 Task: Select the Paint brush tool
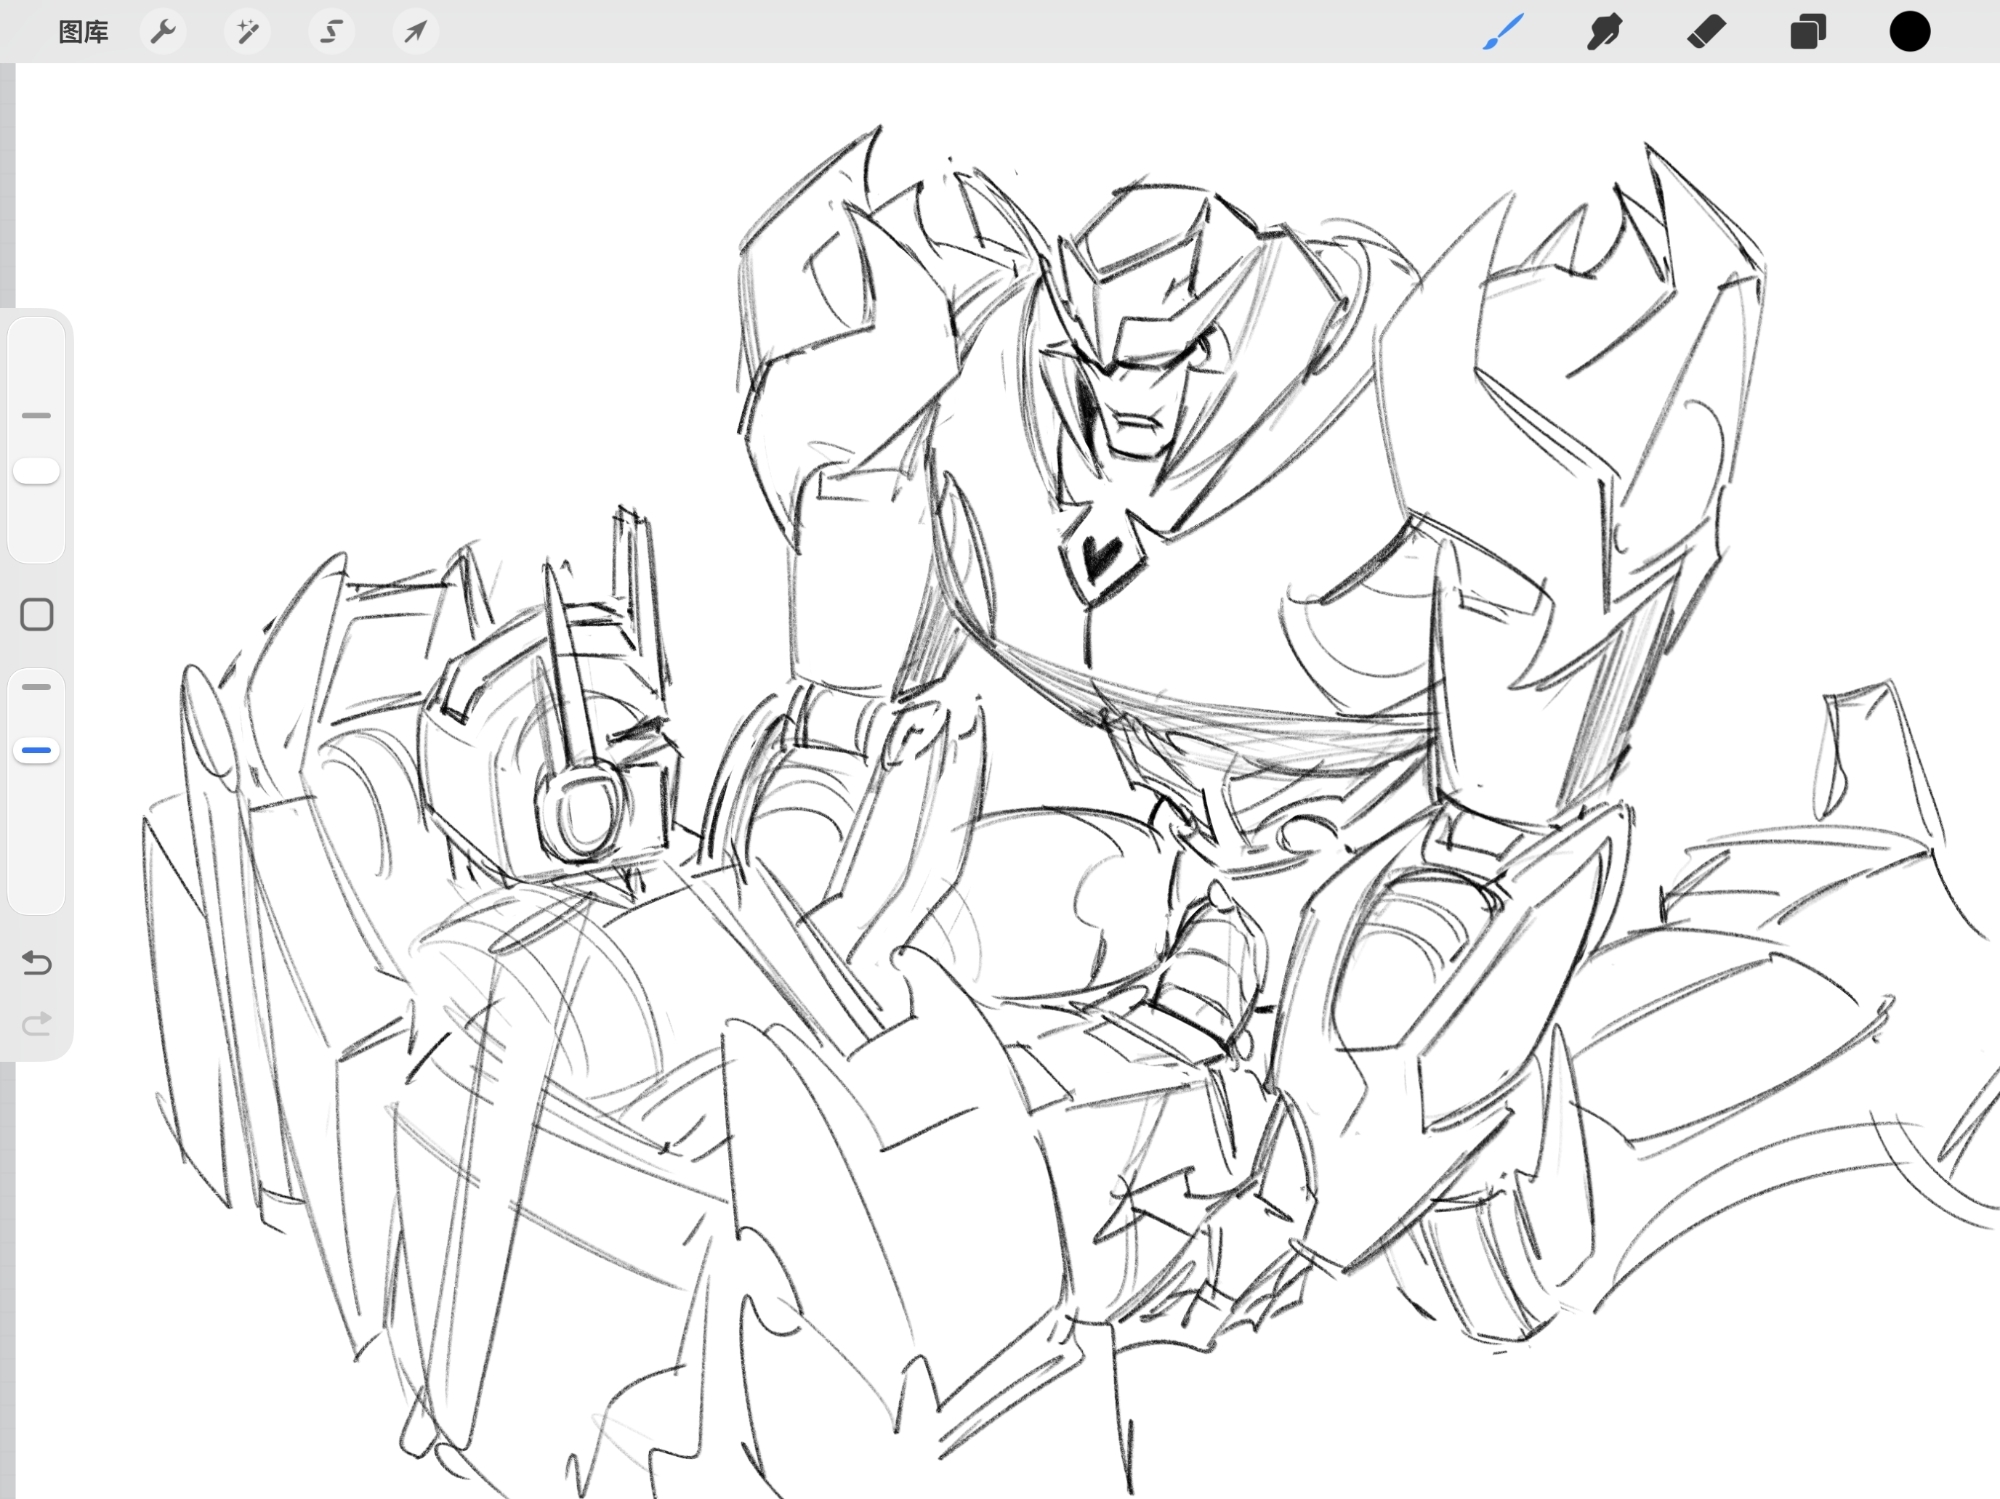point(1503,32)
